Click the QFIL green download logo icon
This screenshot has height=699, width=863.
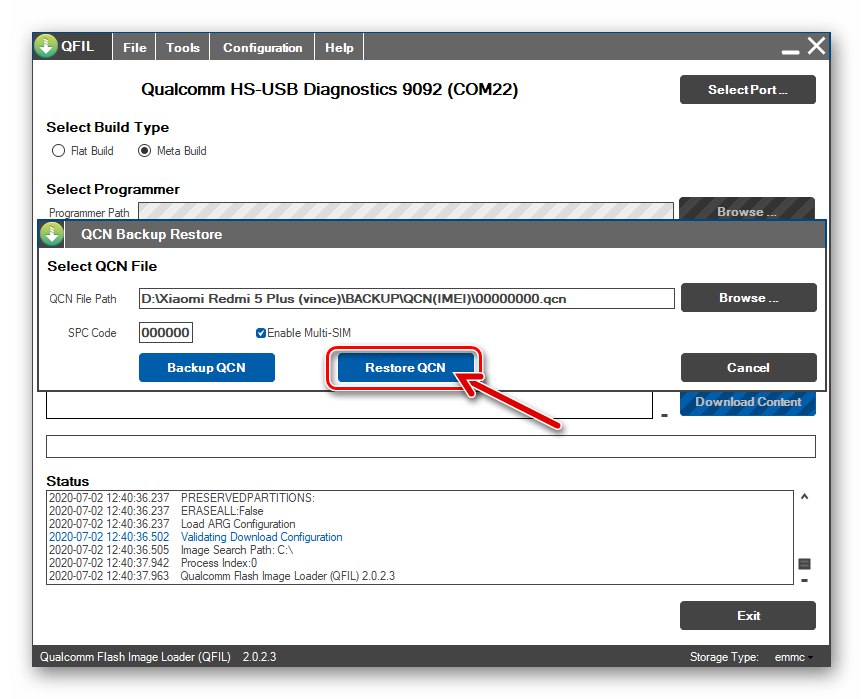tap(46, 46)
